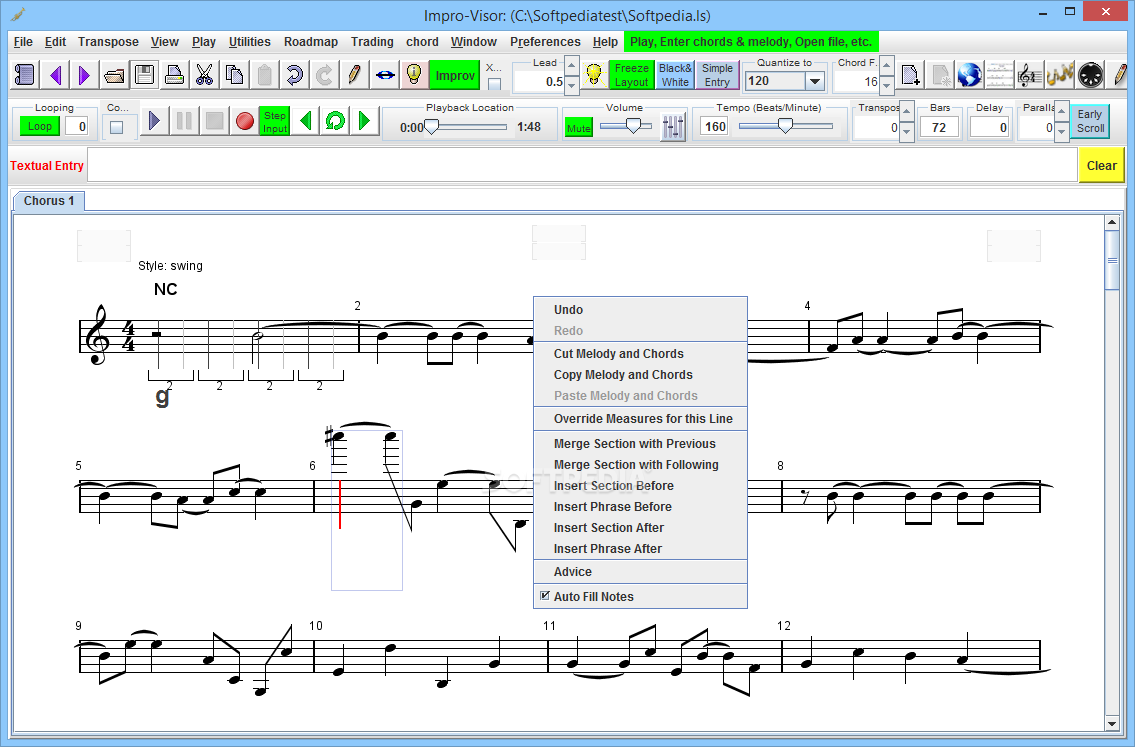The width and height of the screenshot is (1135, 747).
Task: Open the volume mixer sliders icon
Action: 673,128
